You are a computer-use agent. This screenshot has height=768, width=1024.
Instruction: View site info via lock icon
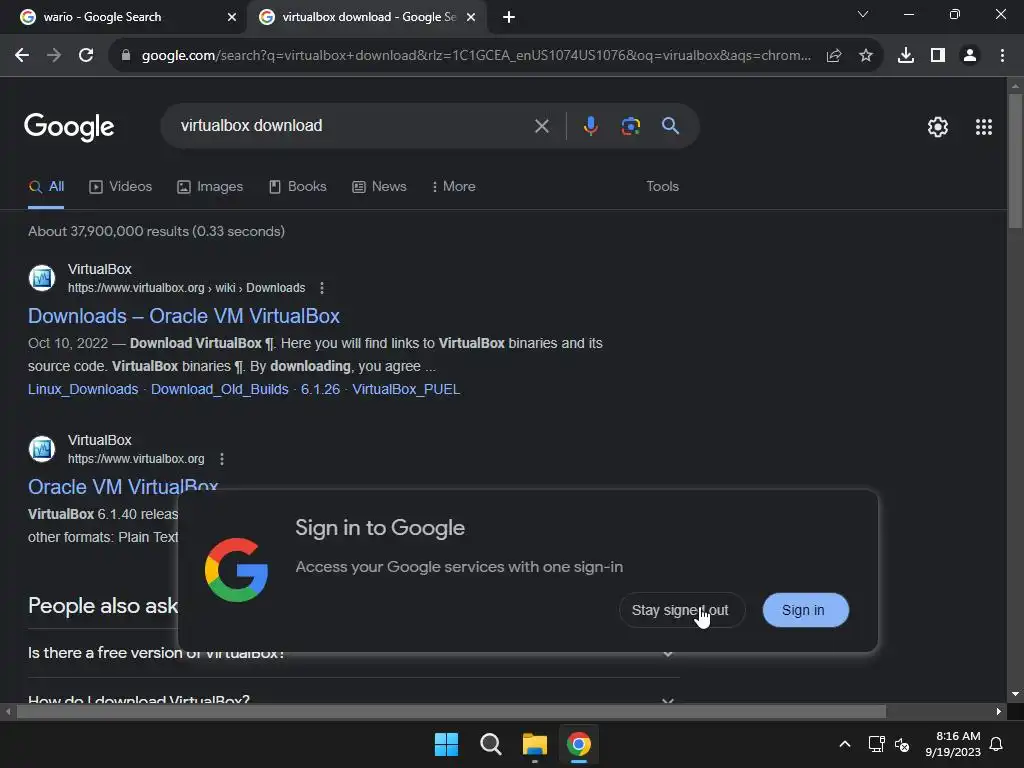tap(126, 56)
